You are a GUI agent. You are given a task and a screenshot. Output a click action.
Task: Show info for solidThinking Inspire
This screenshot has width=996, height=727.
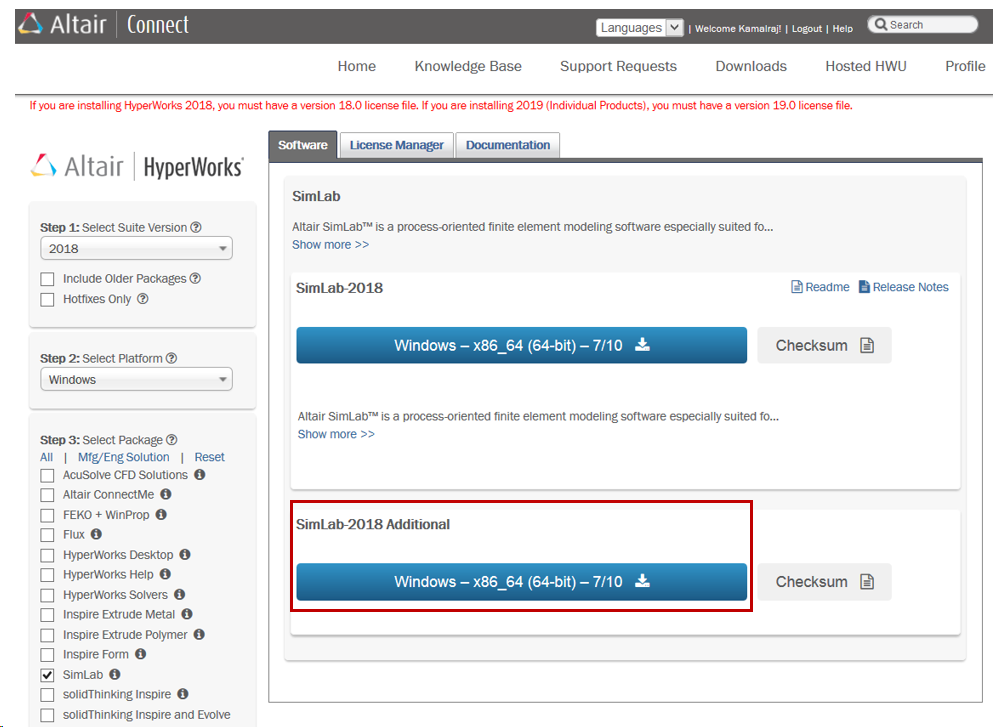[x=183, y=694]
